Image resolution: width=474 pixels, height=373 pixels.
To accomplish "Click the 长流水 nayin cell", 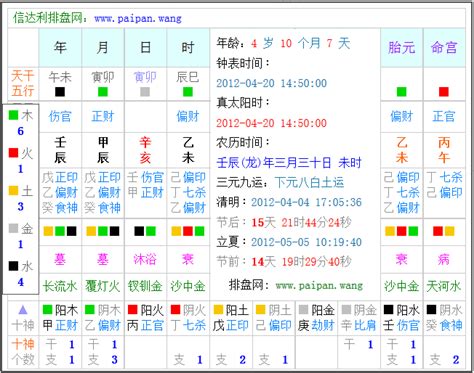I will (60, 286).
